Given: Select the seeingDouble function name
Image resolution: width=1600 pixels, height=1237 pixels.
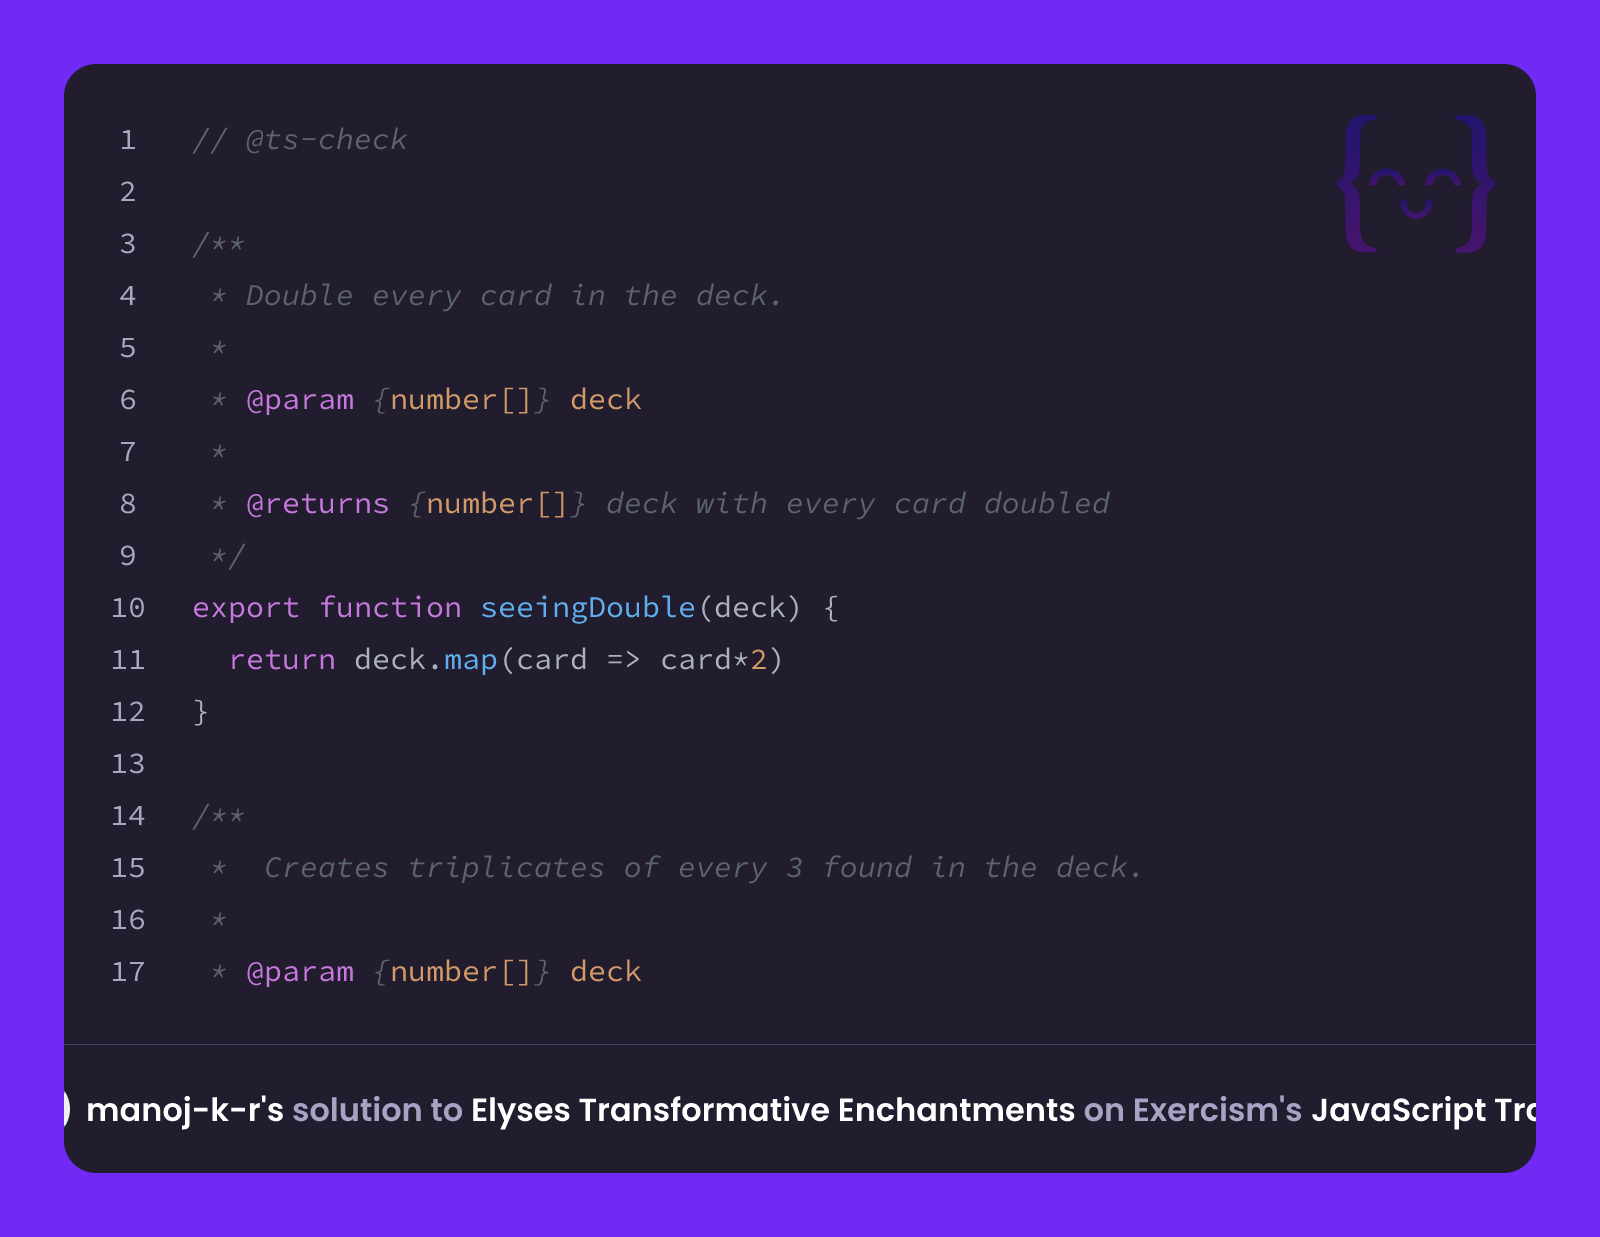Looking at the screenshot, I should 588,608.
